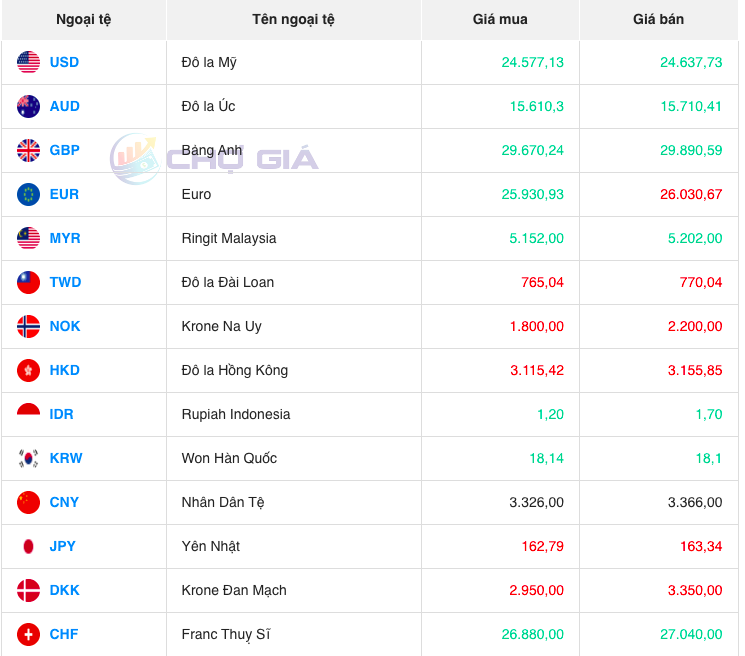
Task: Click the Giá bán column header
Action: tap(658, 19)
